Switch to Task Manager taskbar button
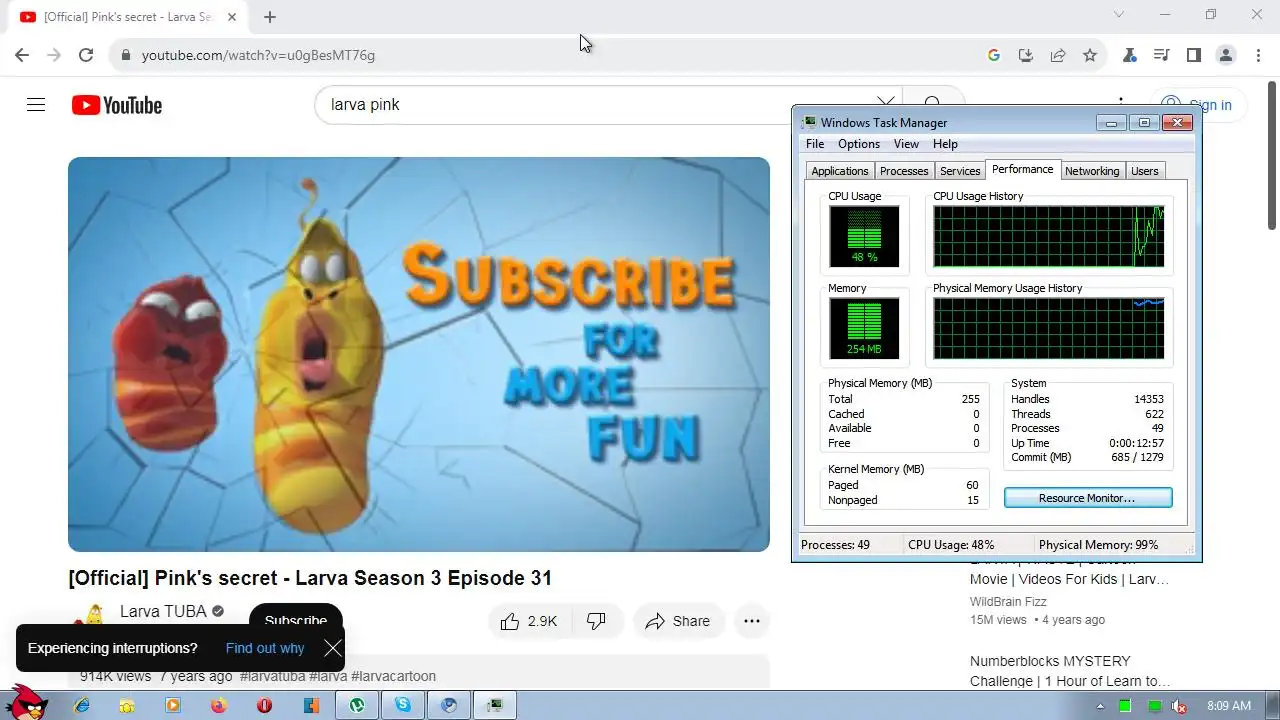1280x720 pixels. 494,705
